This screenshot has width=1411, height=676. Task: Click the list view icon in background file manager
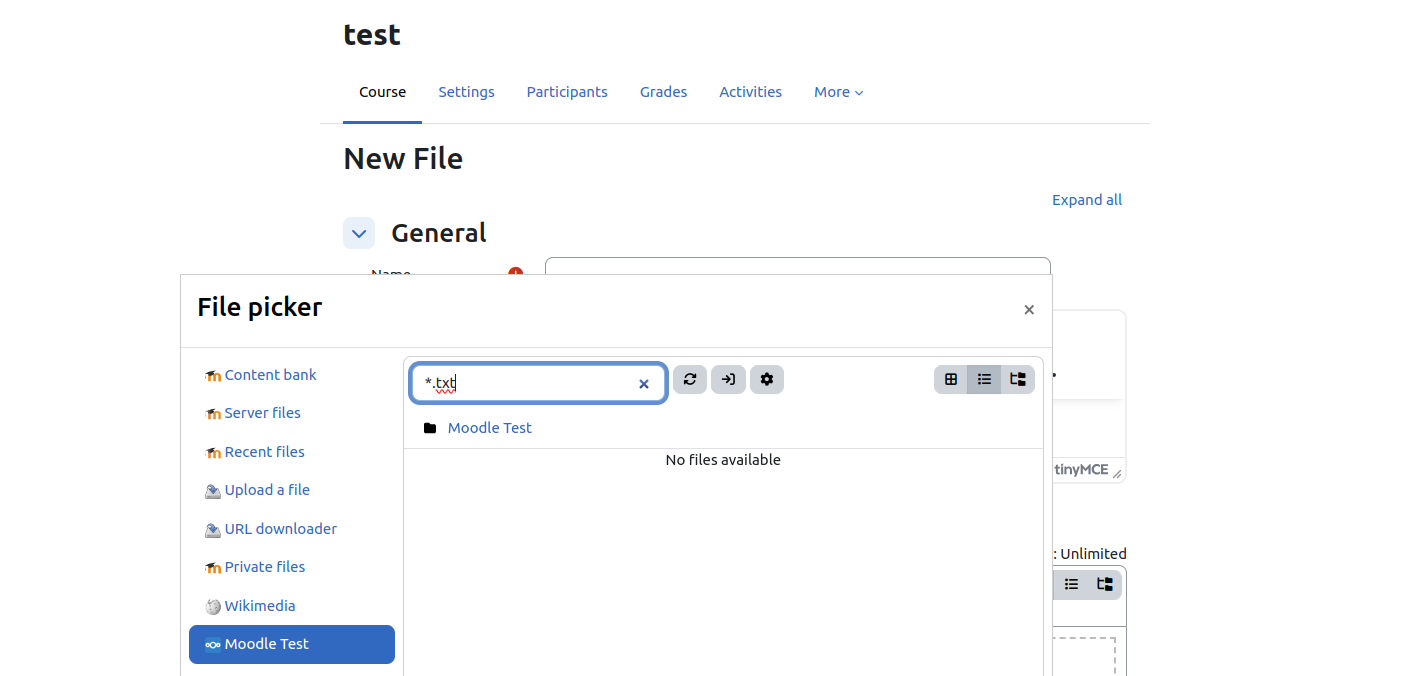tap(1071, 584)
